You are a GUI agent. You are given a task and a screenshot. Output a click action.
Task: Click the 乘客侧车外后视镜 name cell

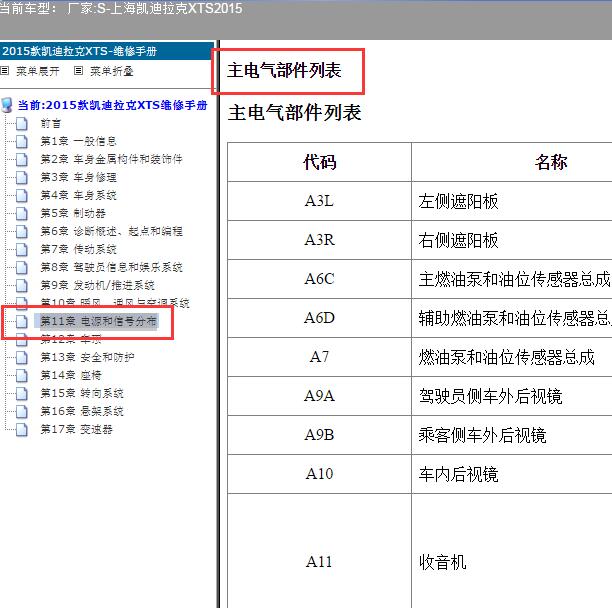pyautogui.click(x=512, y=435)
